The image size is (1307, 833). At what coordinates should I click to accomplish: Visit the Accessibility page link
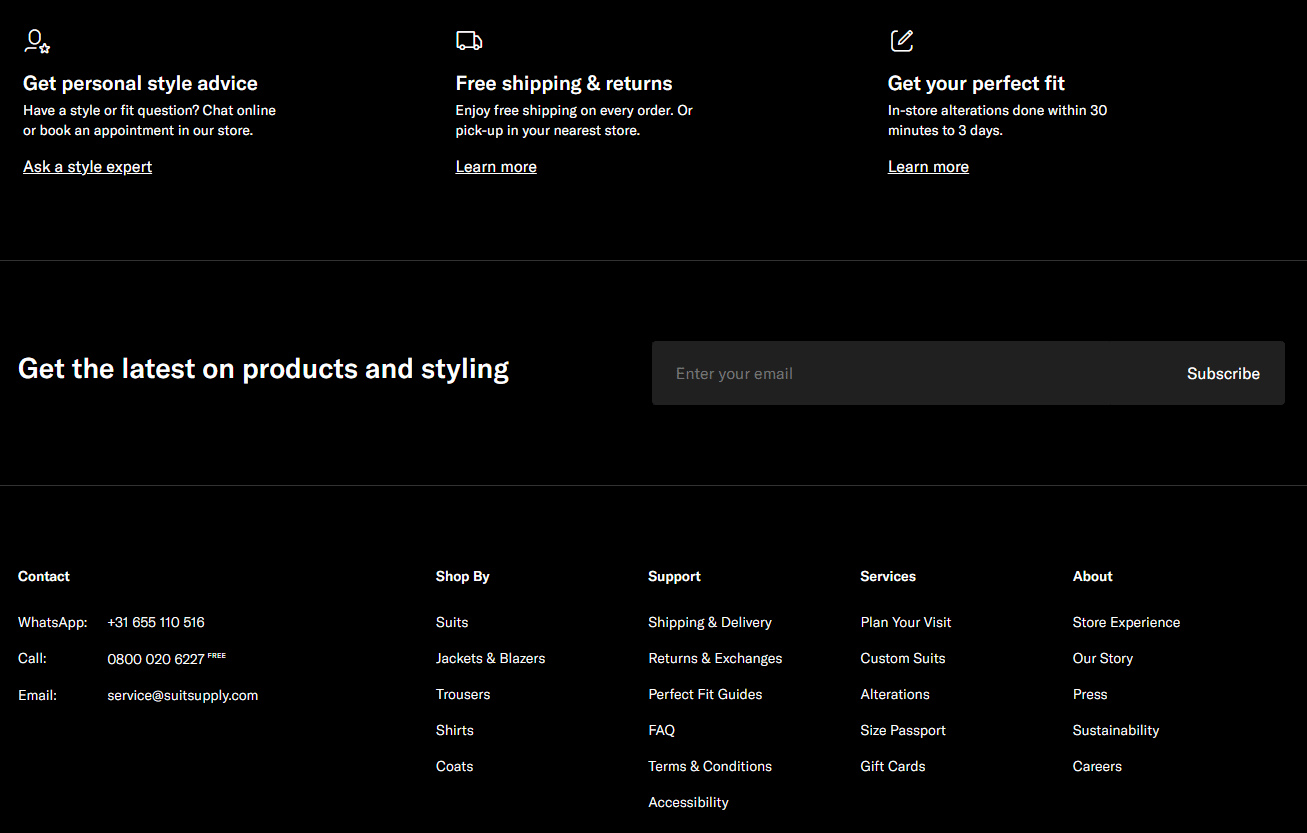click(x=688, y=802)
